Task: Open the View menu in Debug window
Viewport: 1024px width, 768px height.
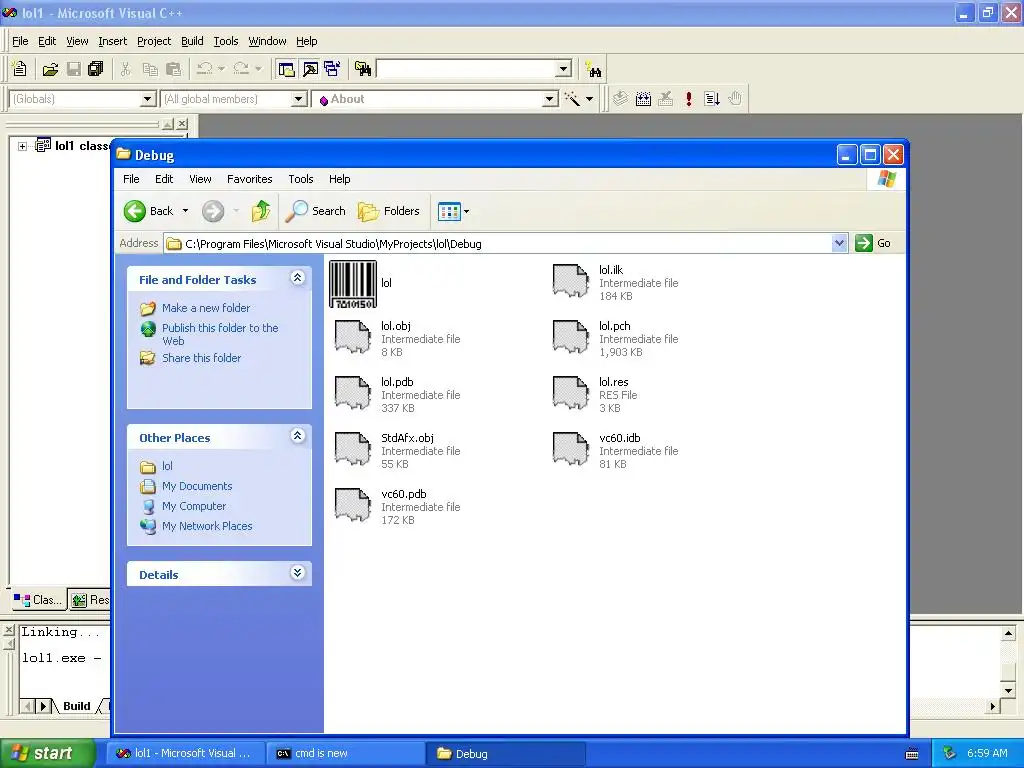Action: pos(200,179)
